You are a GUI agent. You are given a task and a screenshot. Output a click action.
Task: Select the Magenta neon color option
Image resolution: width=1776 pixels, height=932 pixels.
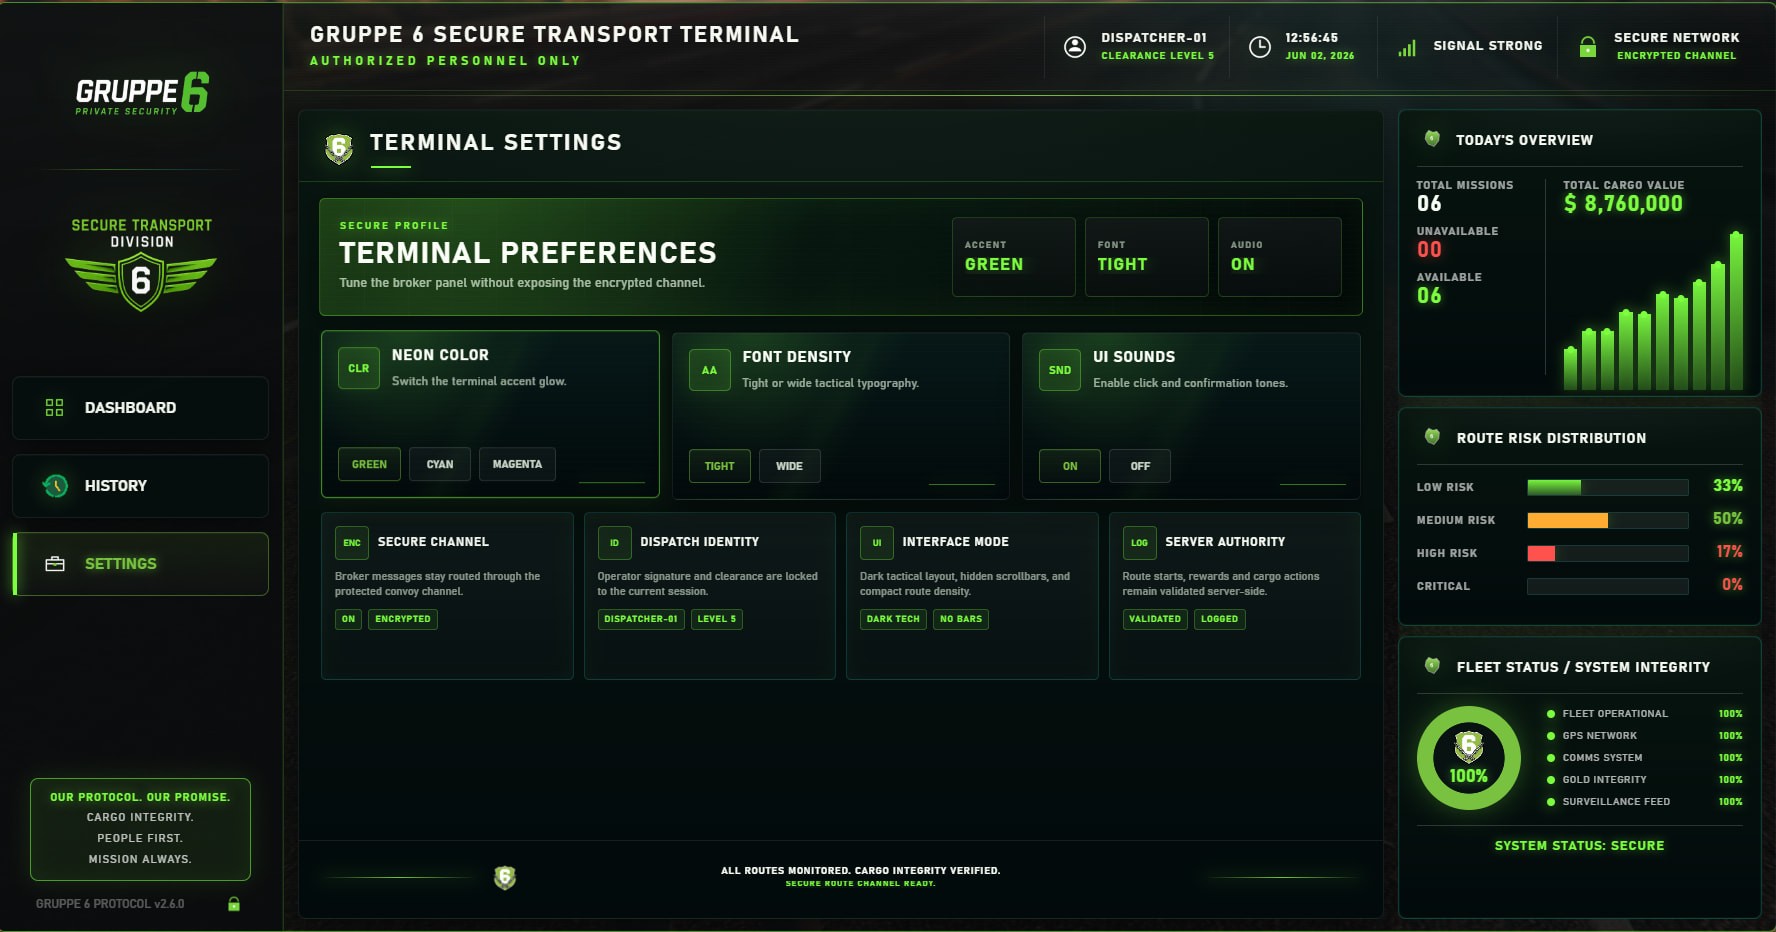517,464
